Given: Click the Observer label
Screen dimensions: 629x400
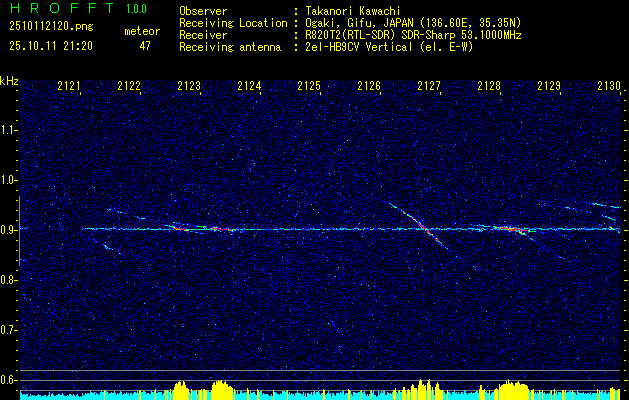Looking at the screenshot, I should 203,11.
